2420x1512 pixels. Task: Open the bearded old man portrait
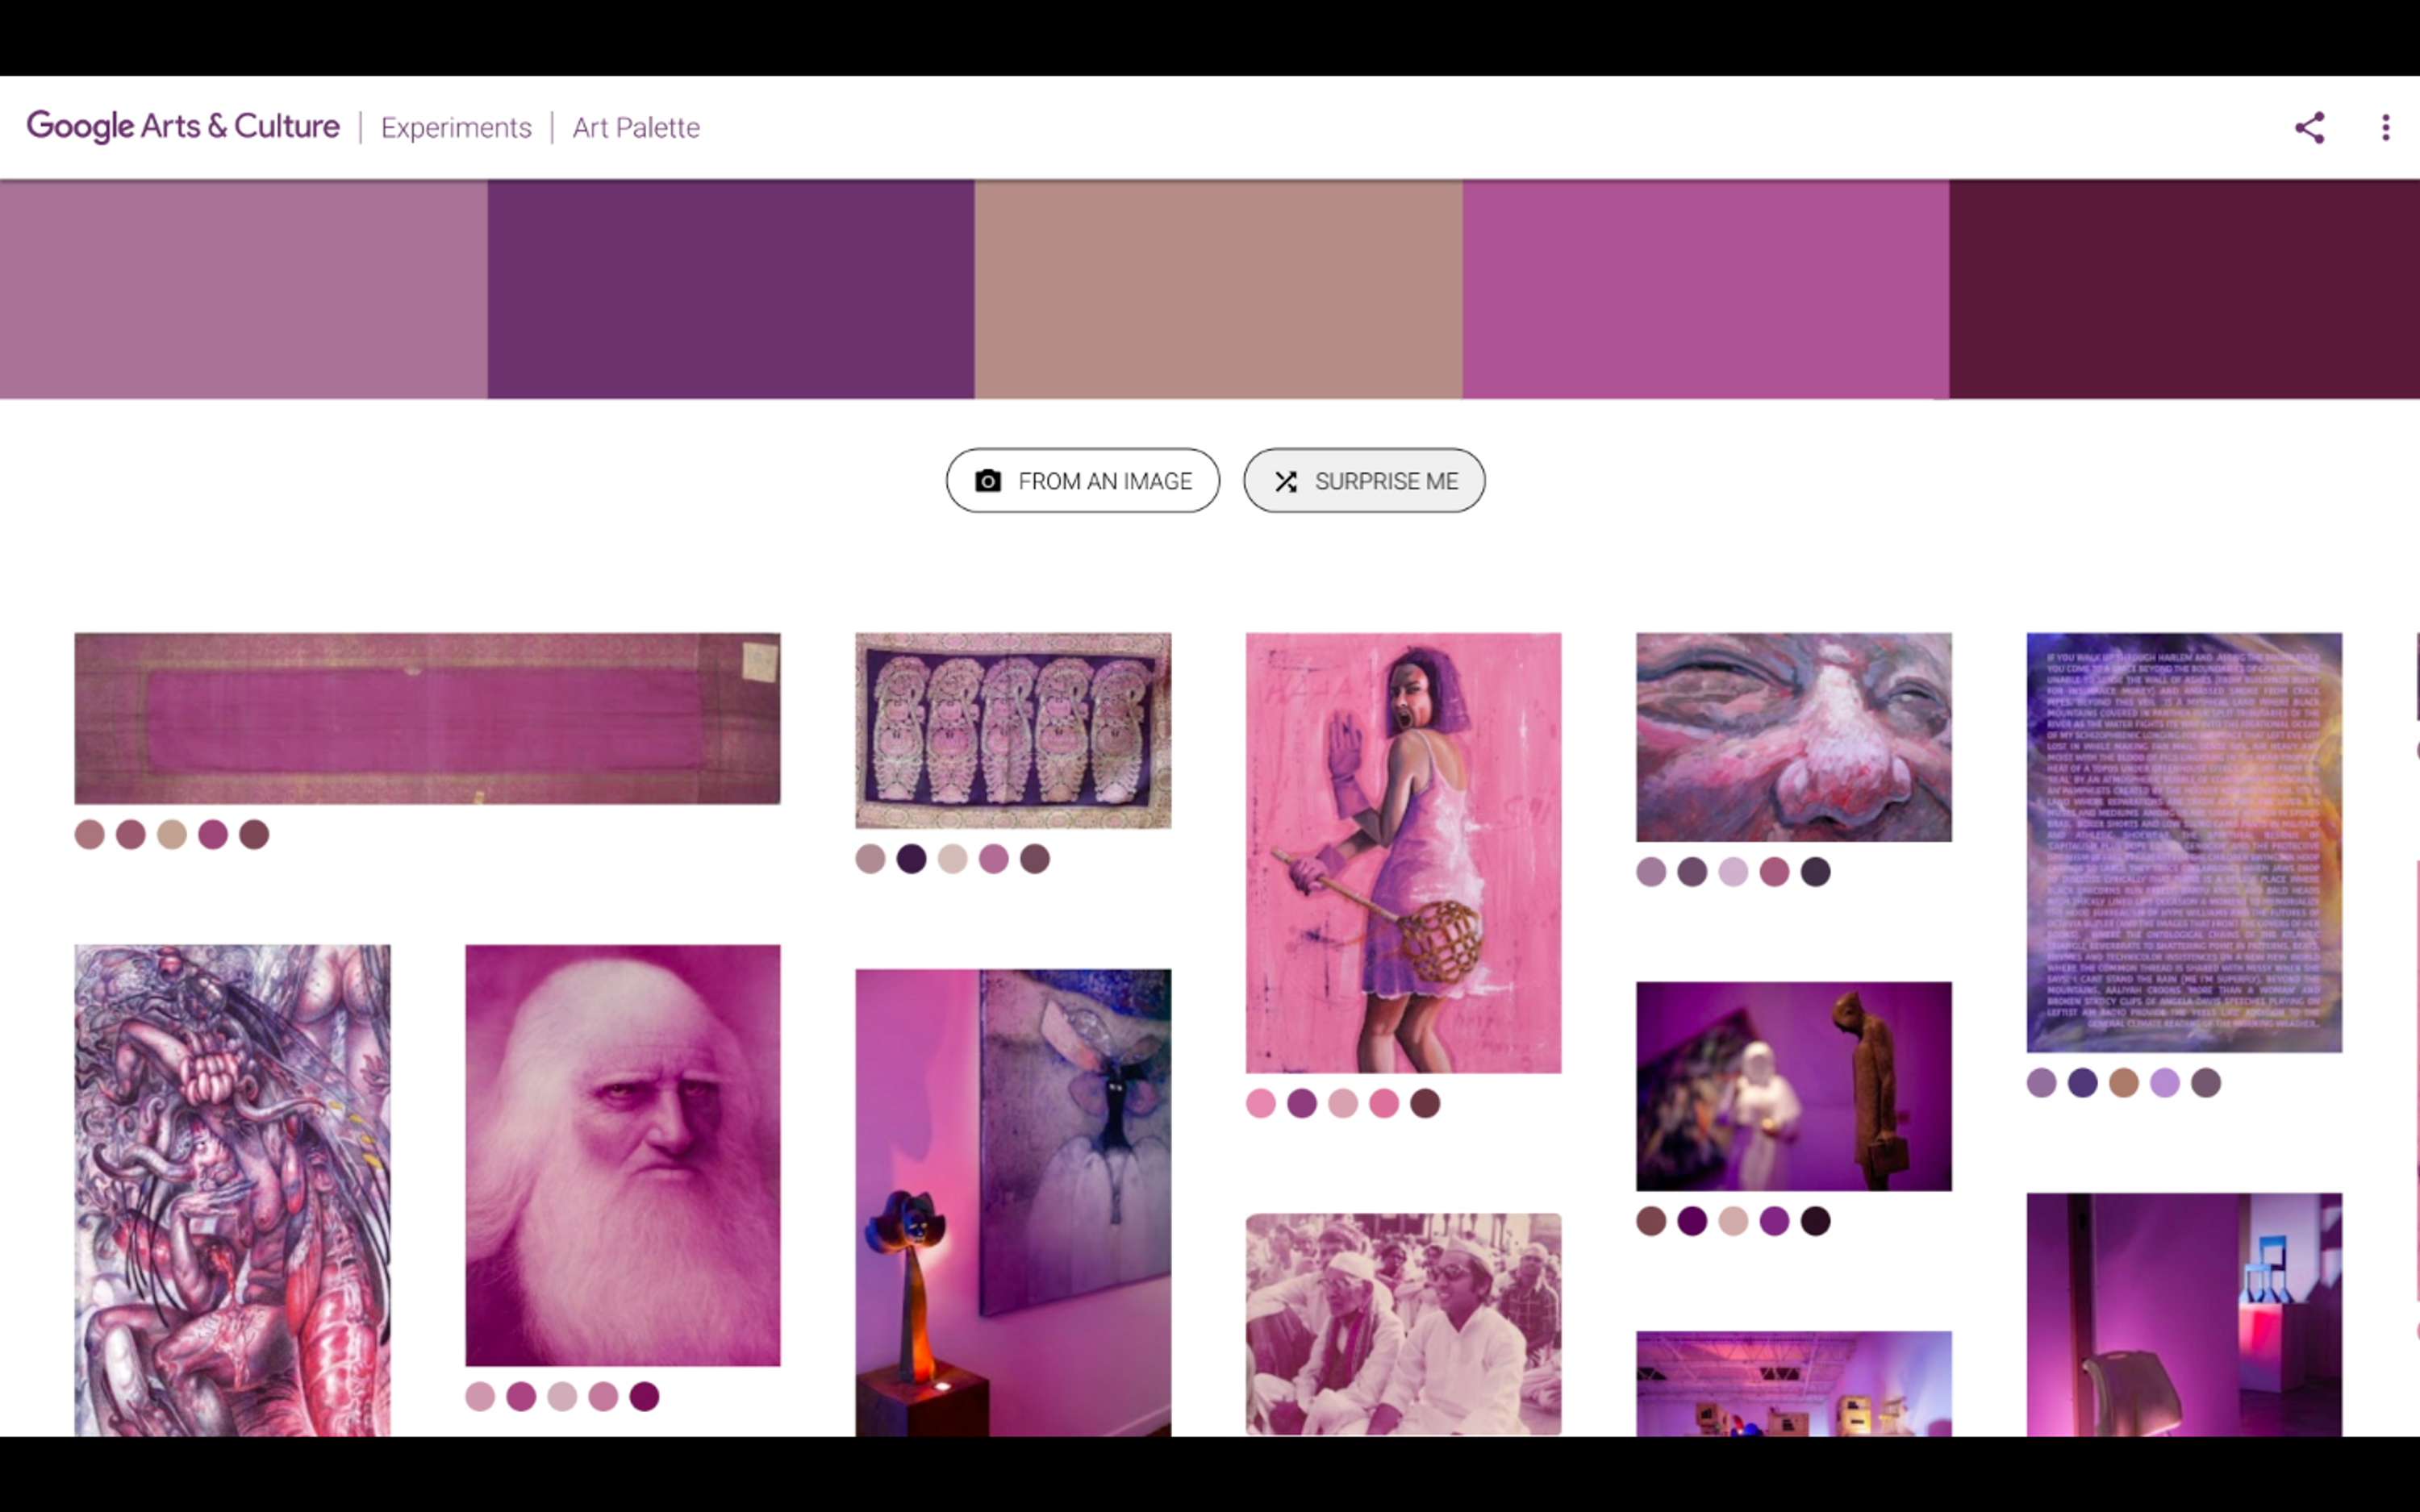[622, 1155]
